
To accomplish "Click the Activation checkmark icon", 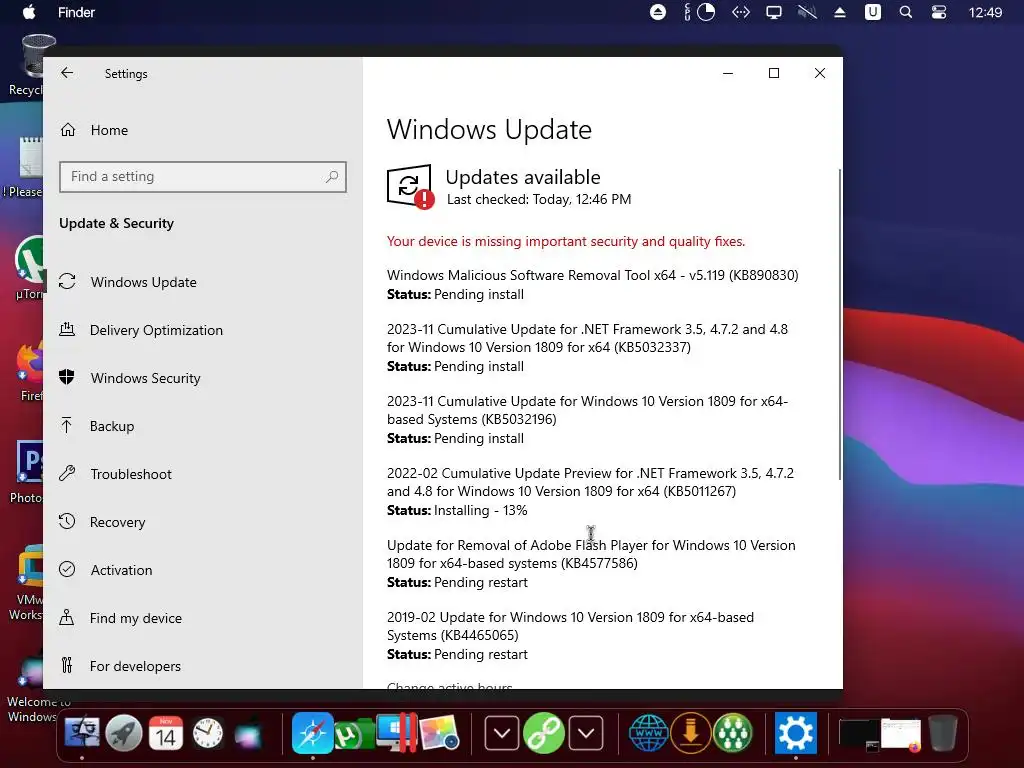I will [x=67, y=569].
